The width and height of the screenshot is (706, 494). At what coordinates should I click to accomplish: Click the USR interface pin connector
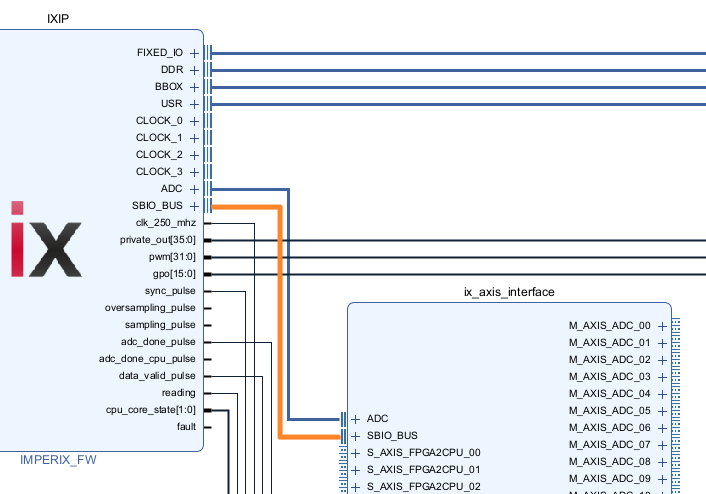click(207, 104)
